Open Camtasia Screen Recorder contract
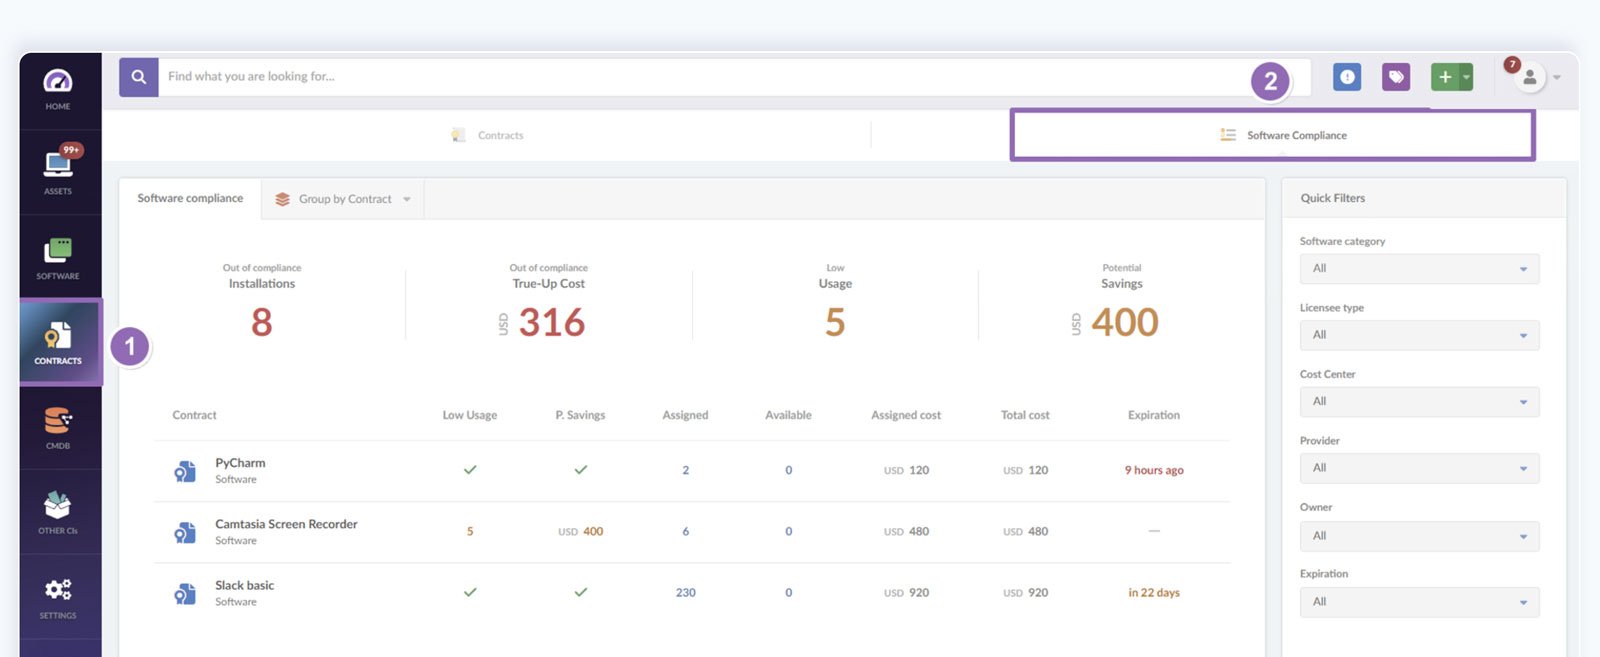The height and width of the screenshot is (657, 1600). pyautogui.click(x=286, y=524)
